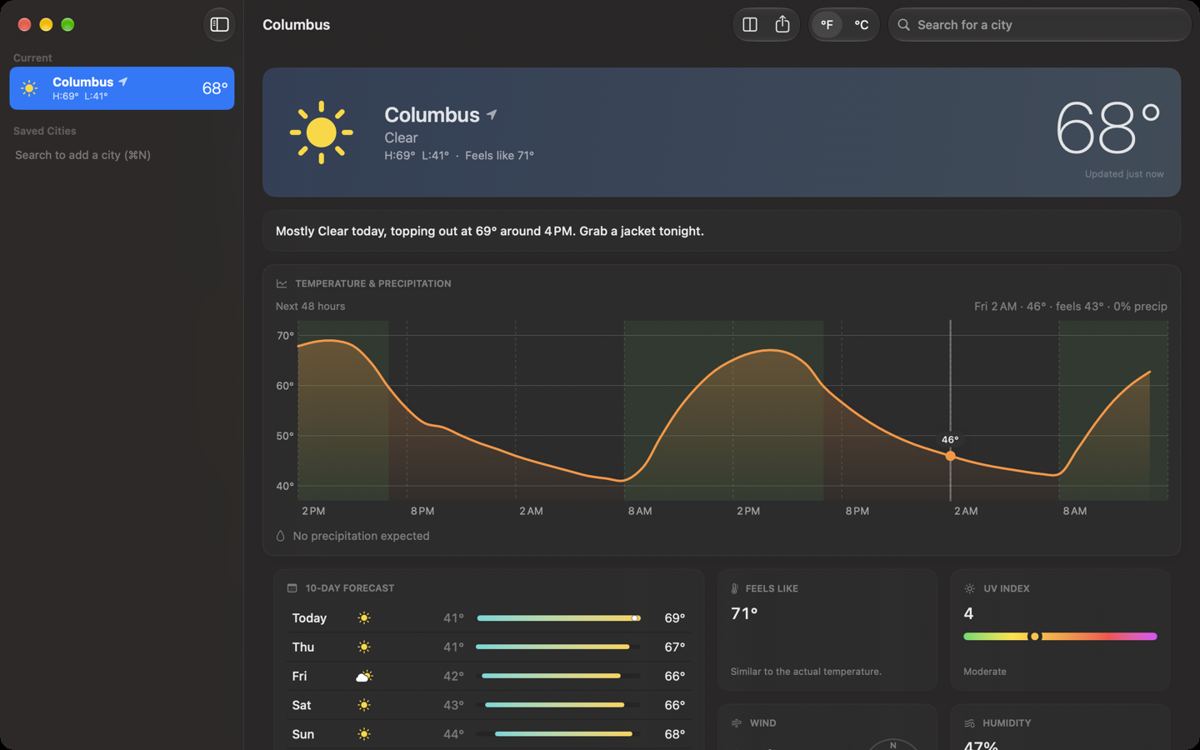Switch temperature units to Fahrenheit
This screenshot has width=1200, height=750.
(x=827, y=25)
